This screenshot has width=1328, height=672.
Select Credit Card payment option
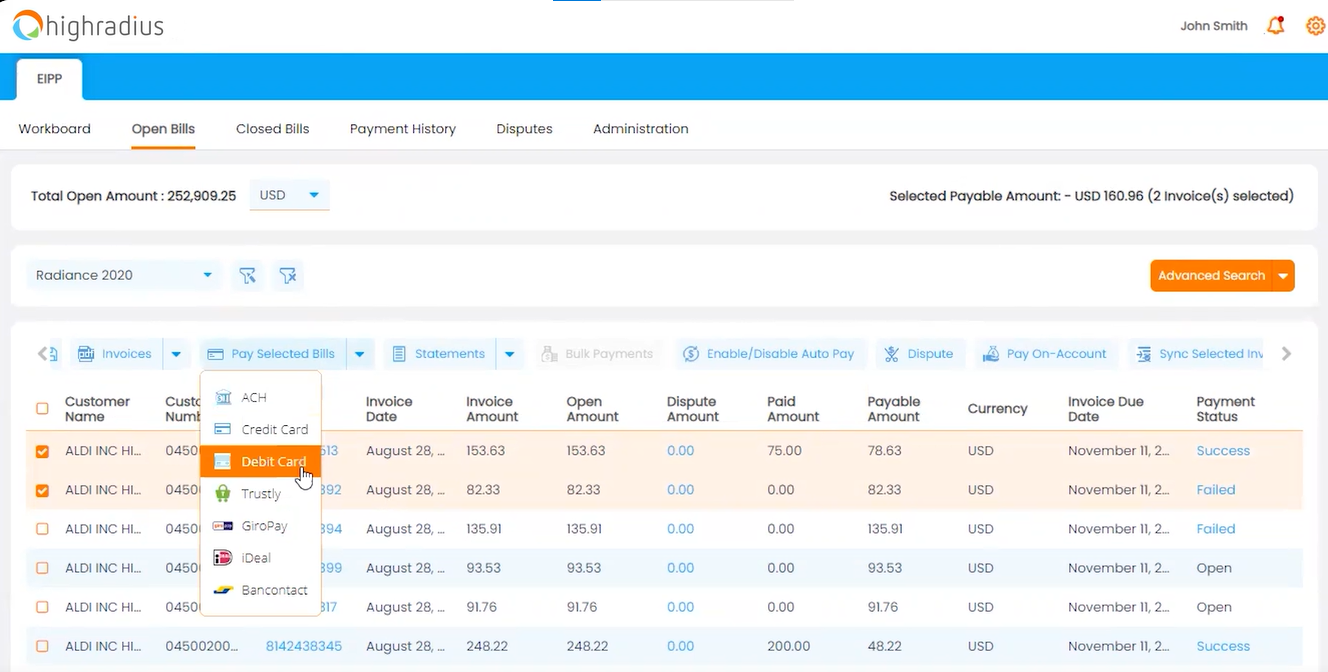260,429
